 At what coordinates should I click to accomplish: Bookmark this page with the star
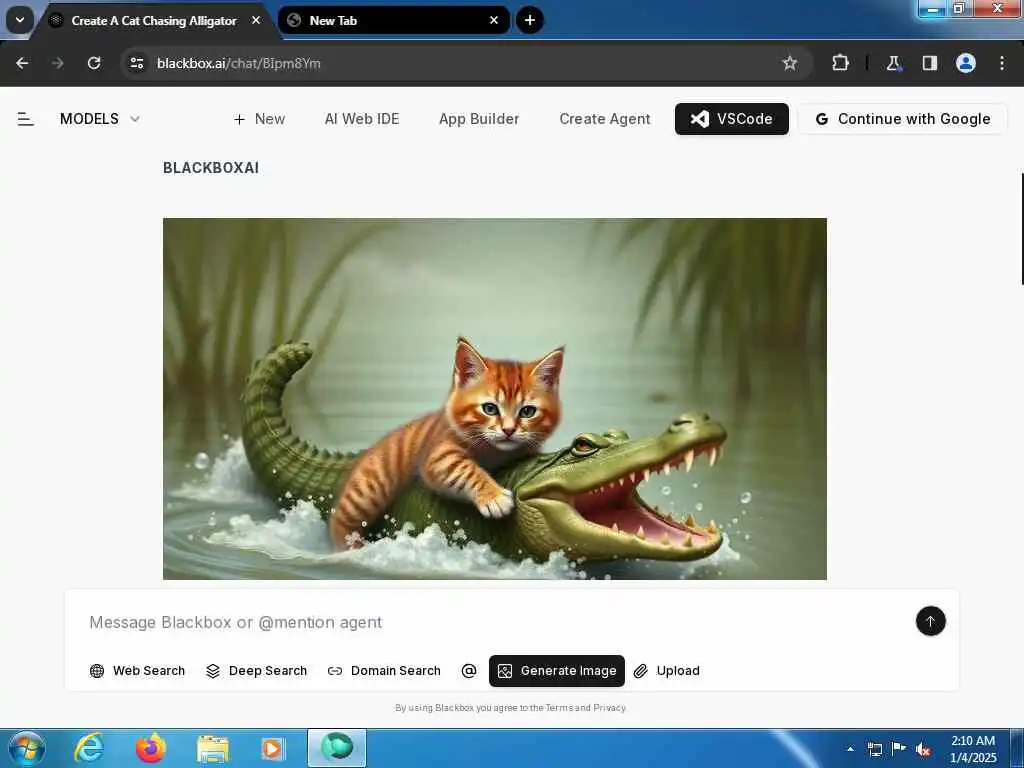pos(790,63)
